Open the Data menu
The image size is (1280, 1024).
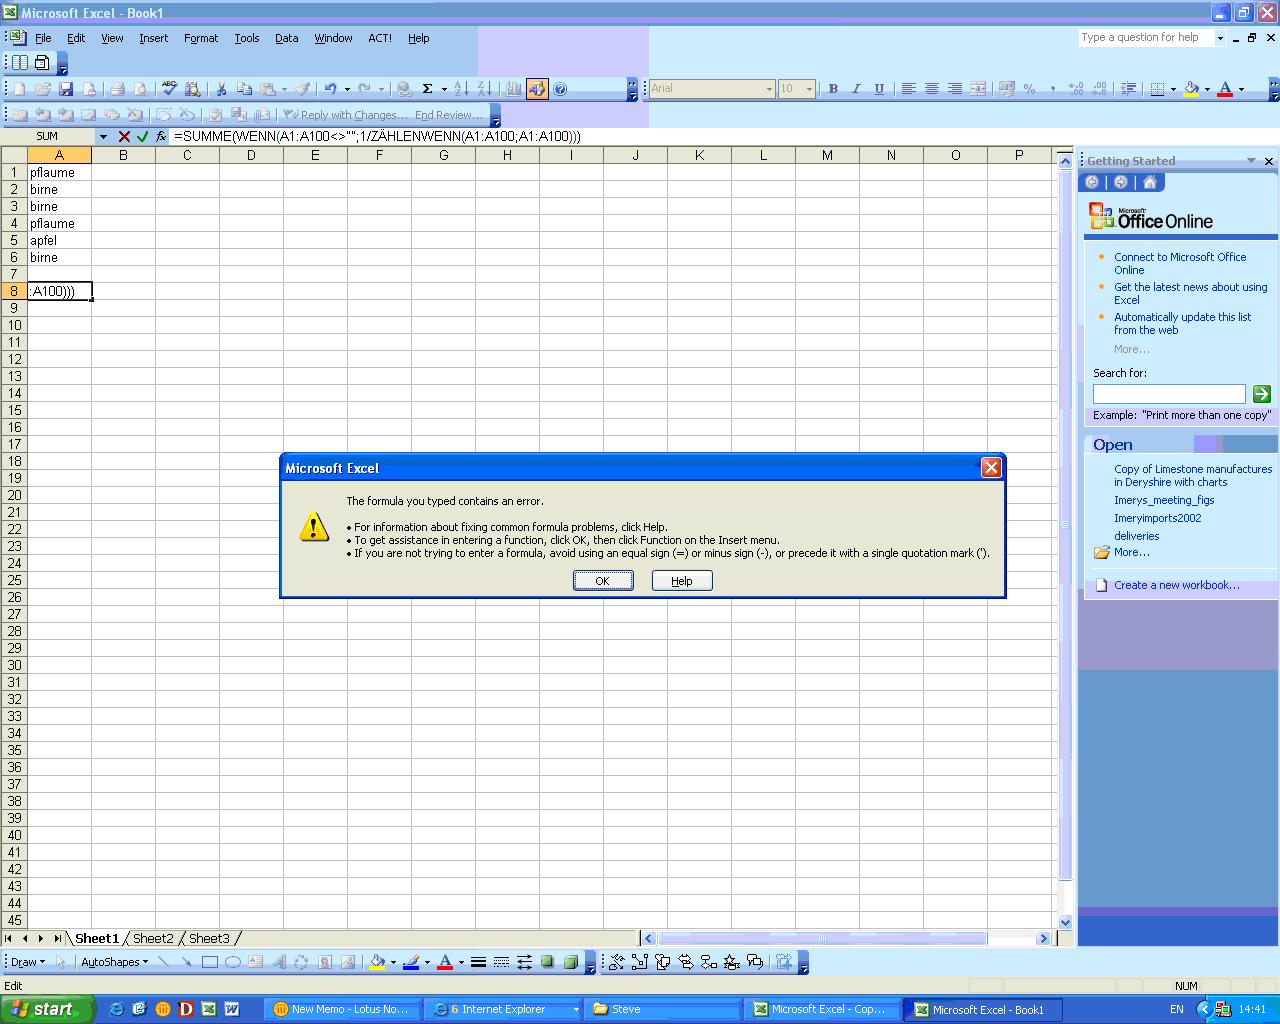[287, 38]
